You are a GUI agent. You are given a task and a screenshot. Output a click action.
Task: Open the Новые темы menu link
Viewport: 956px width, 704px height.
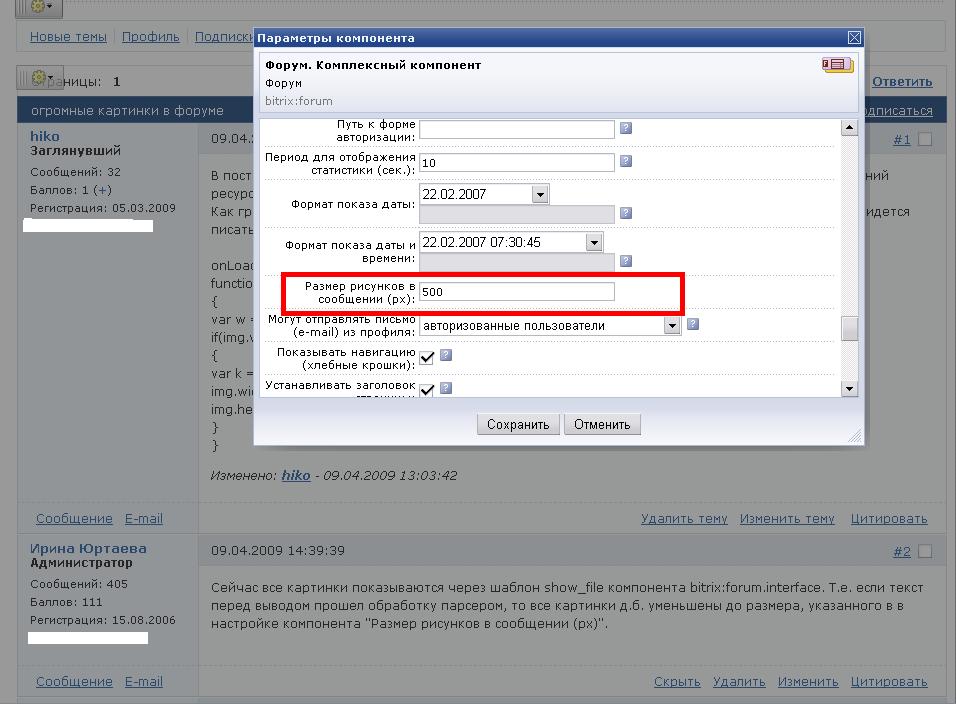pyautogui.click(x=68, y=36)
